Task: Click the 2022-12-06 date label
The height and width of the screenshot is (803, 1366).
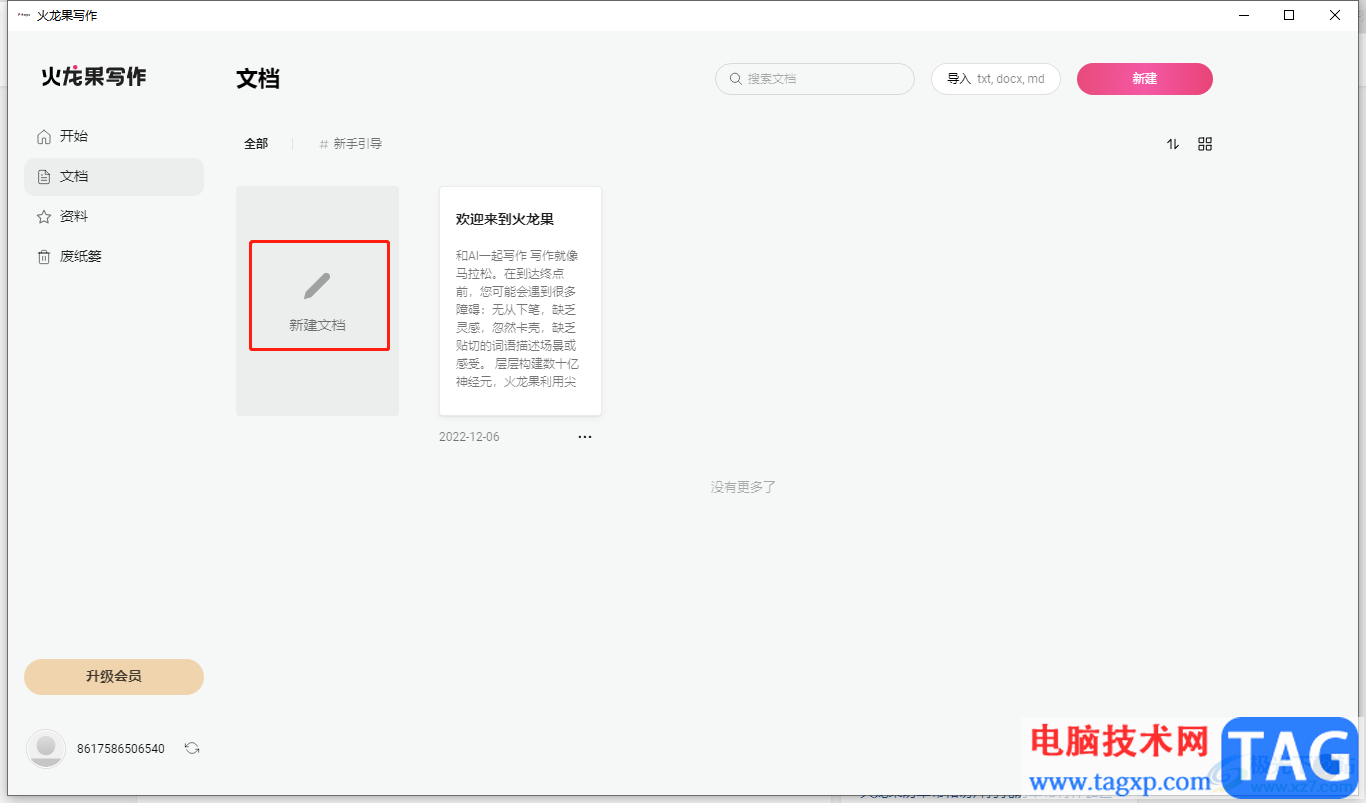Action: (469, 437)
